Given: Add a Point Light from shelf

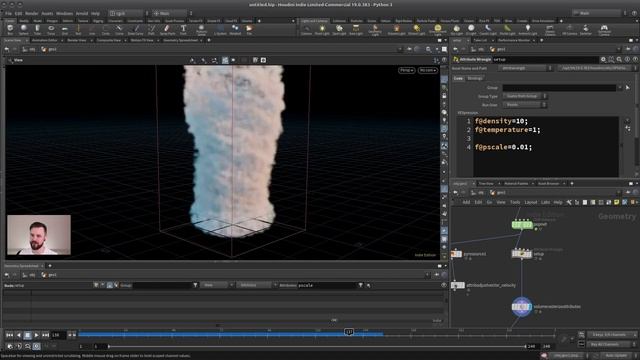Looking at the screenshot, I should [x=322, y=29].
